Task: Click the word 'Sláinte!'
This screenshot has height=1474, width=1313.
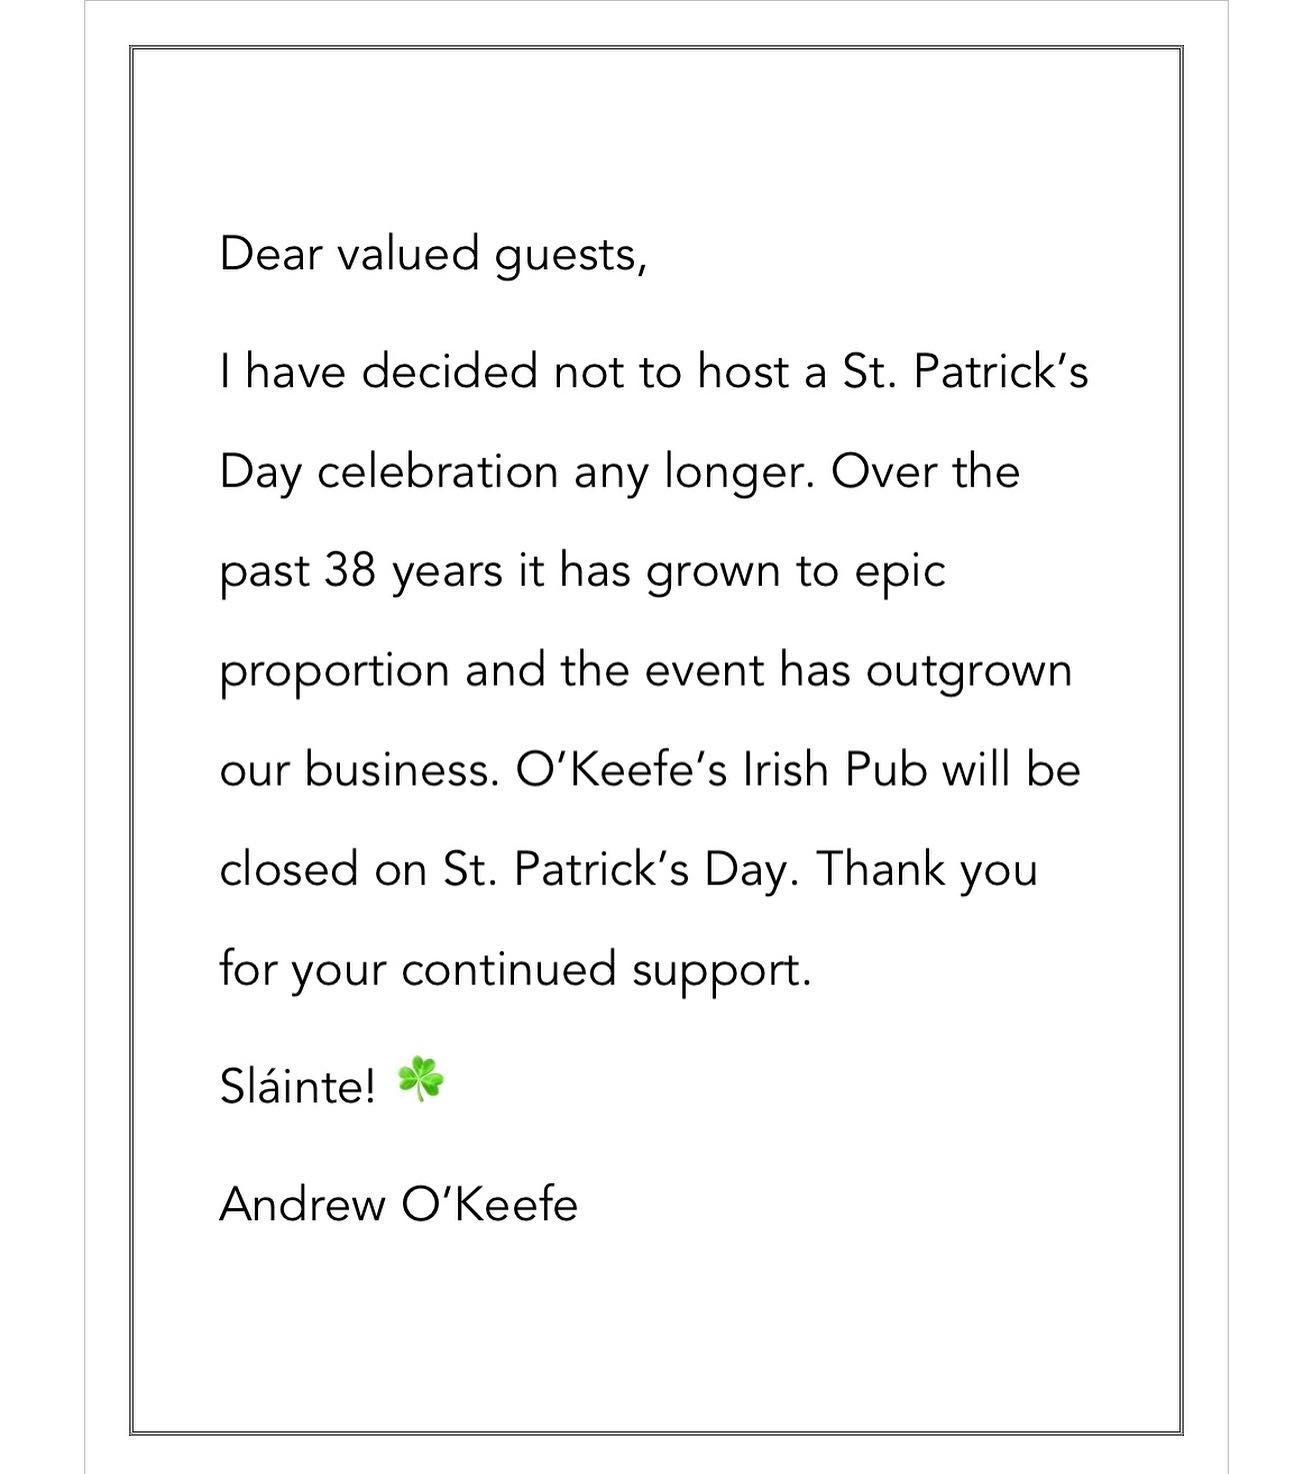Action: pyautogui.click(x=298, y=1086)
